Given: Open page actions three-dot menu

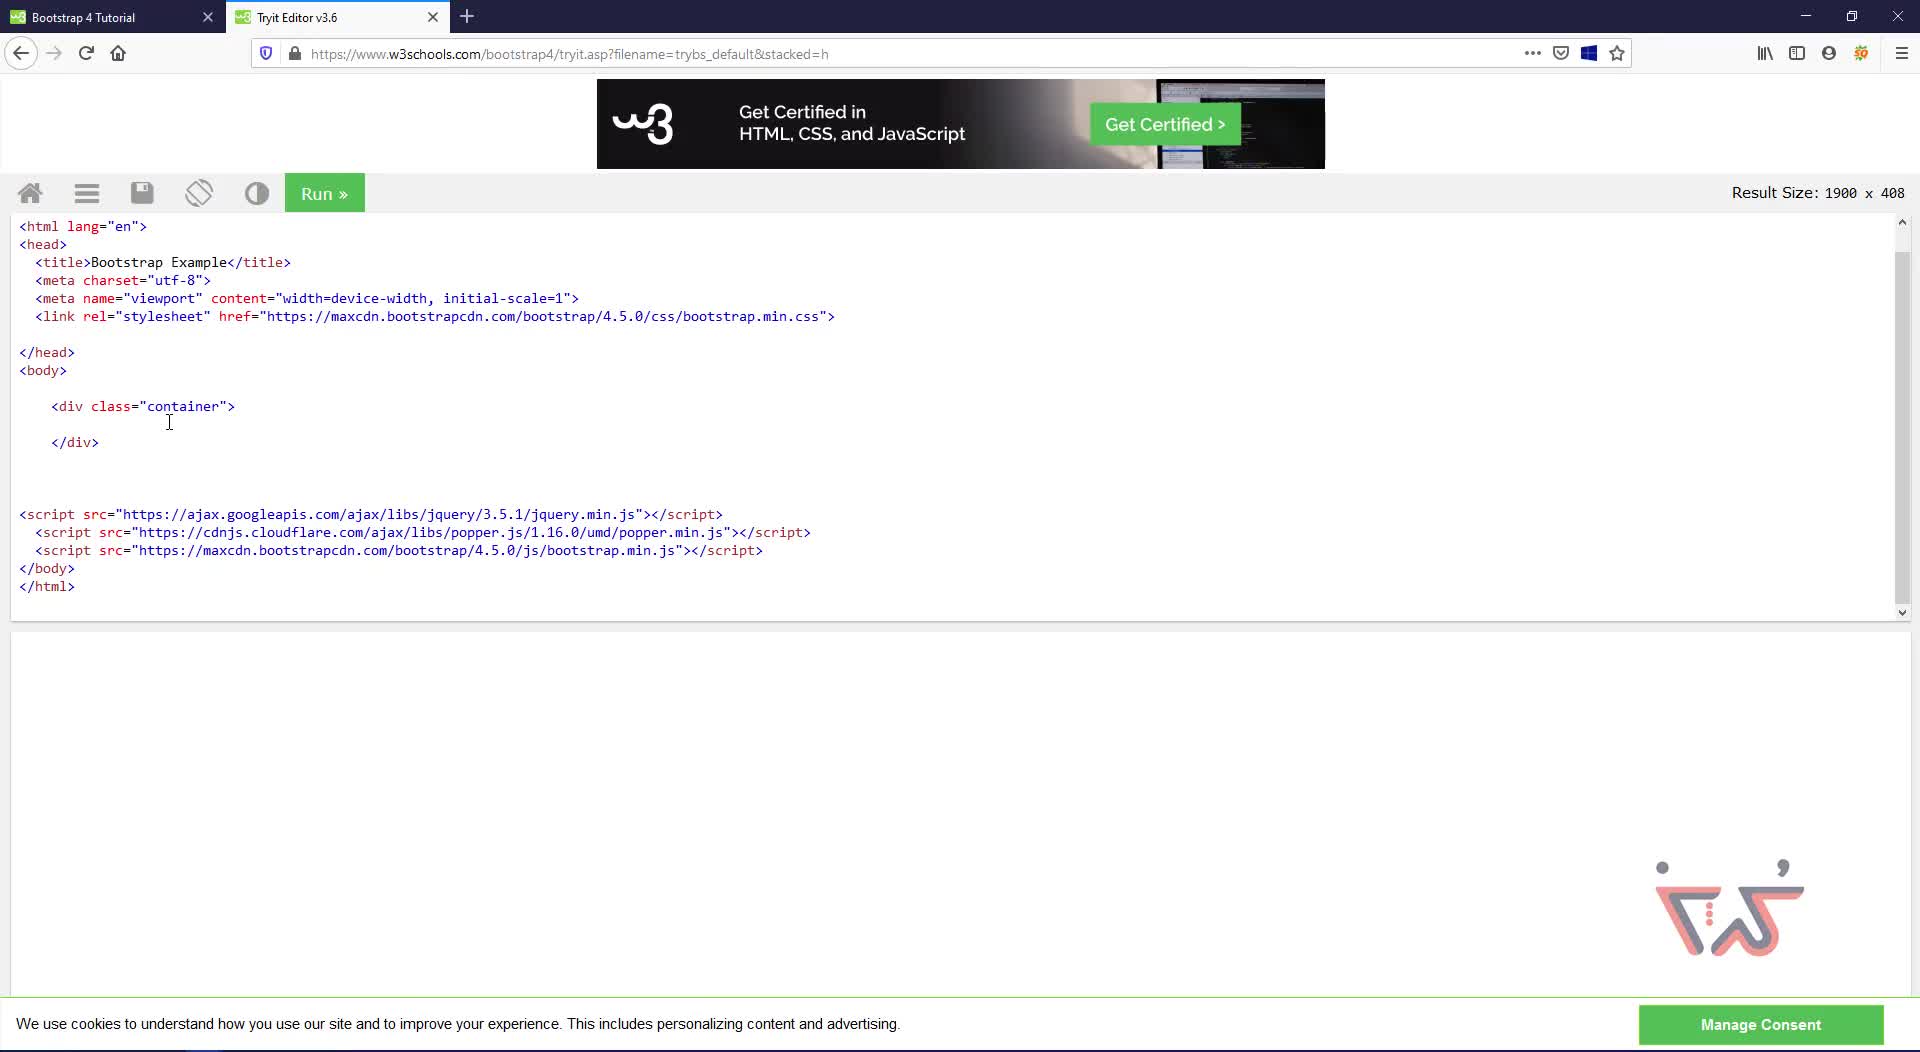Looking at the screenshot, I should tap(1532, 54).
